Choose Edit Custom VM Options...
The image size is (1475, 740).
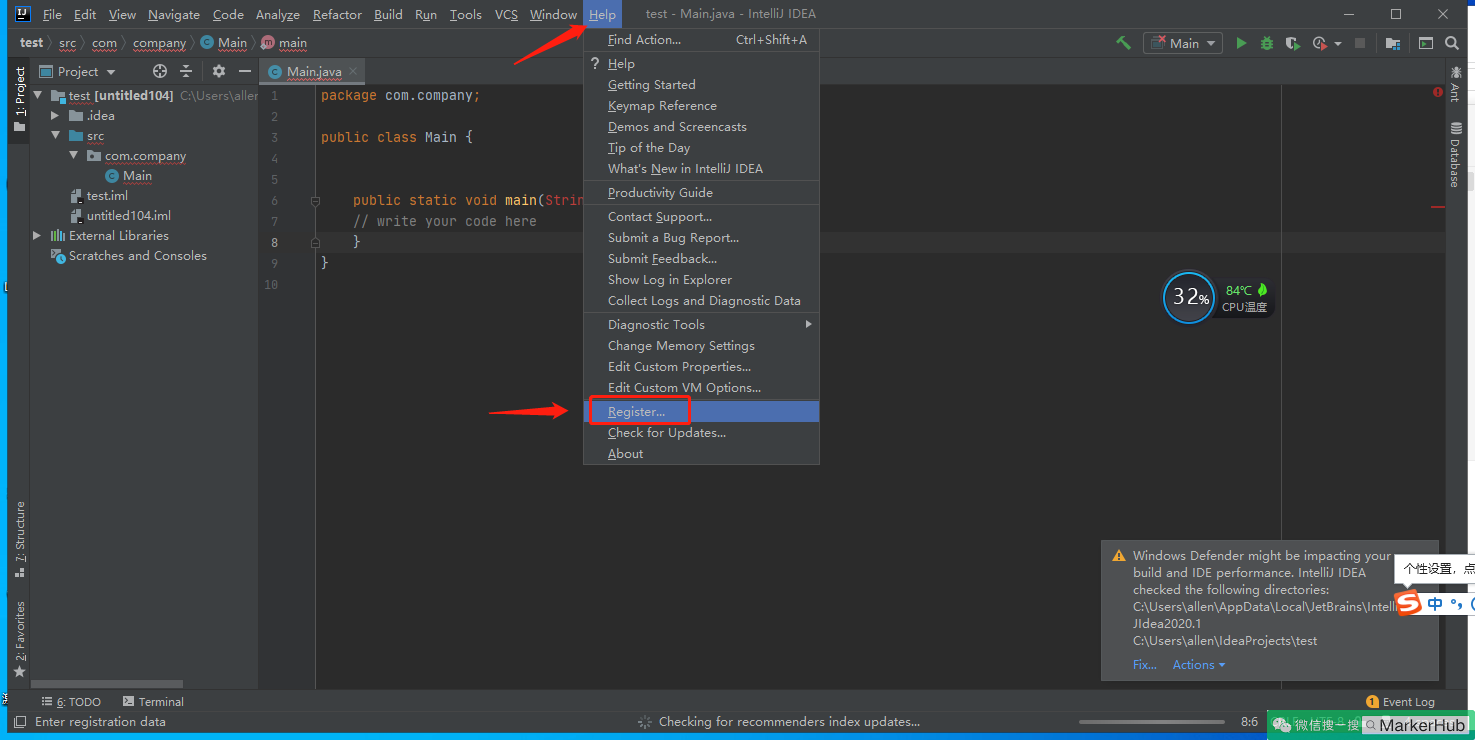pyautogui.click(x=702, y=388)
